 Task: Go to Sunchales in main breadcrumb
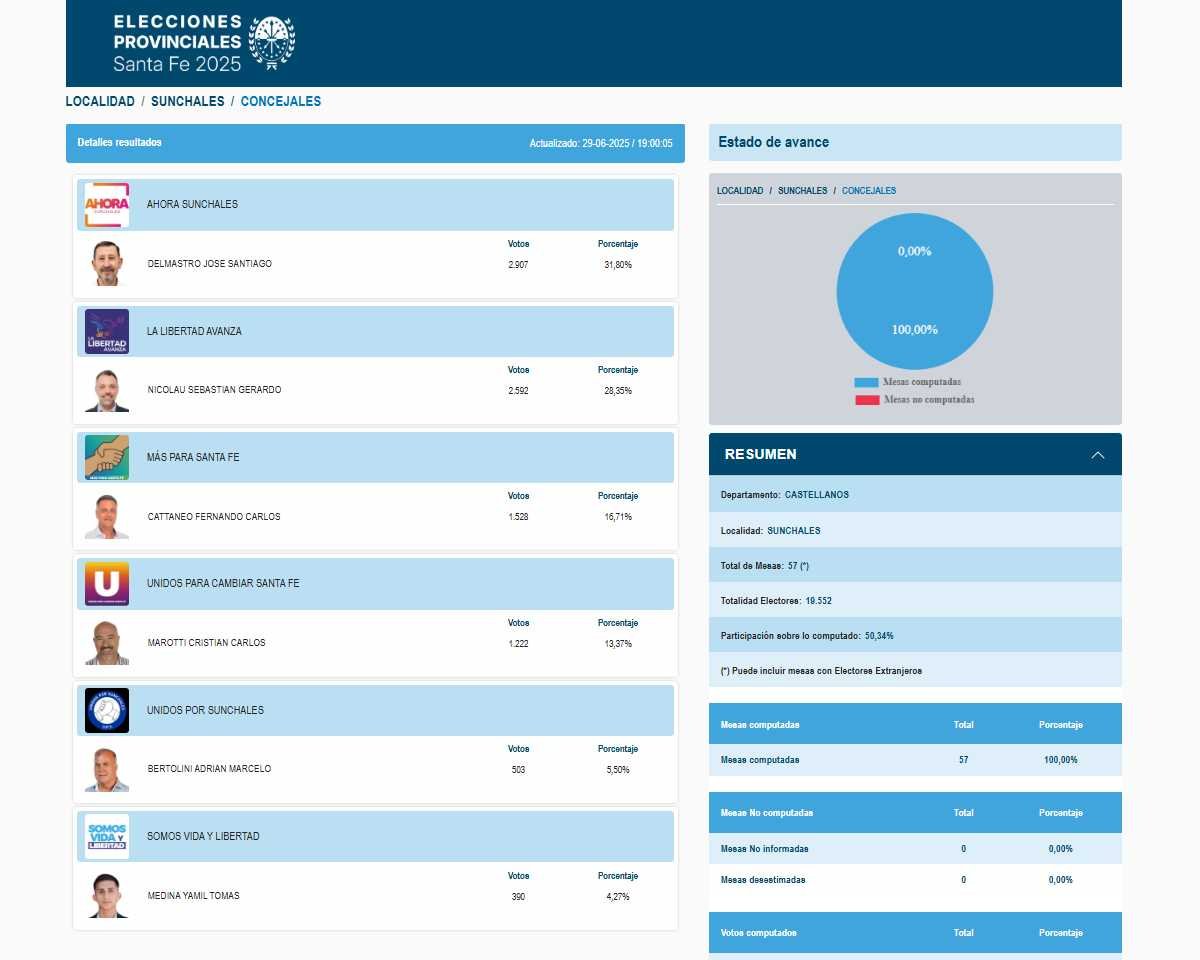(x=187, y=102)
